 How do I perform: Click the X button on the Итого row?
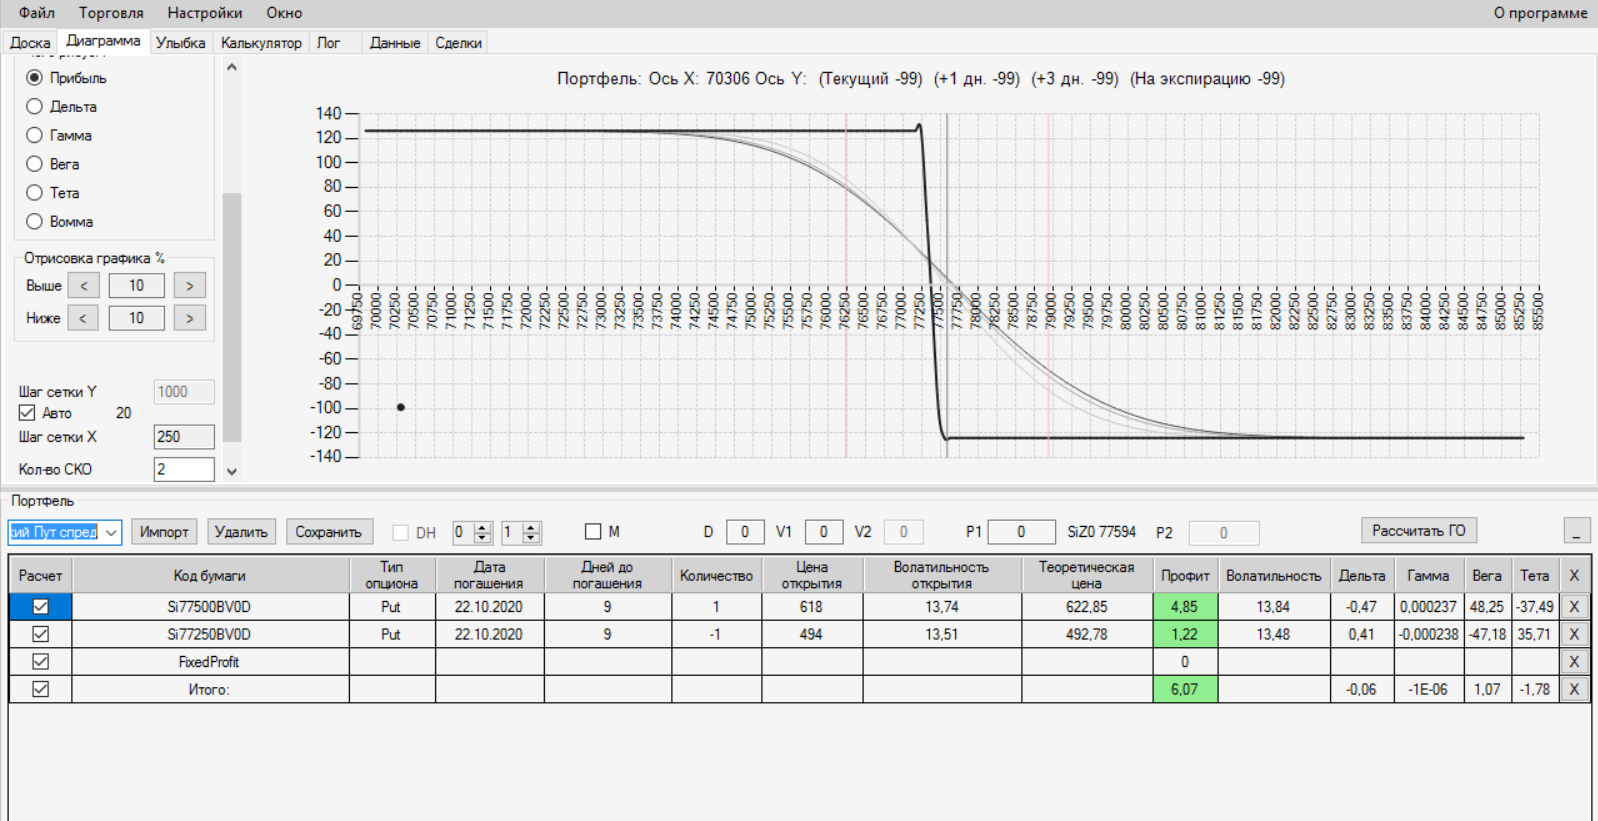[x=1574, y=689]
